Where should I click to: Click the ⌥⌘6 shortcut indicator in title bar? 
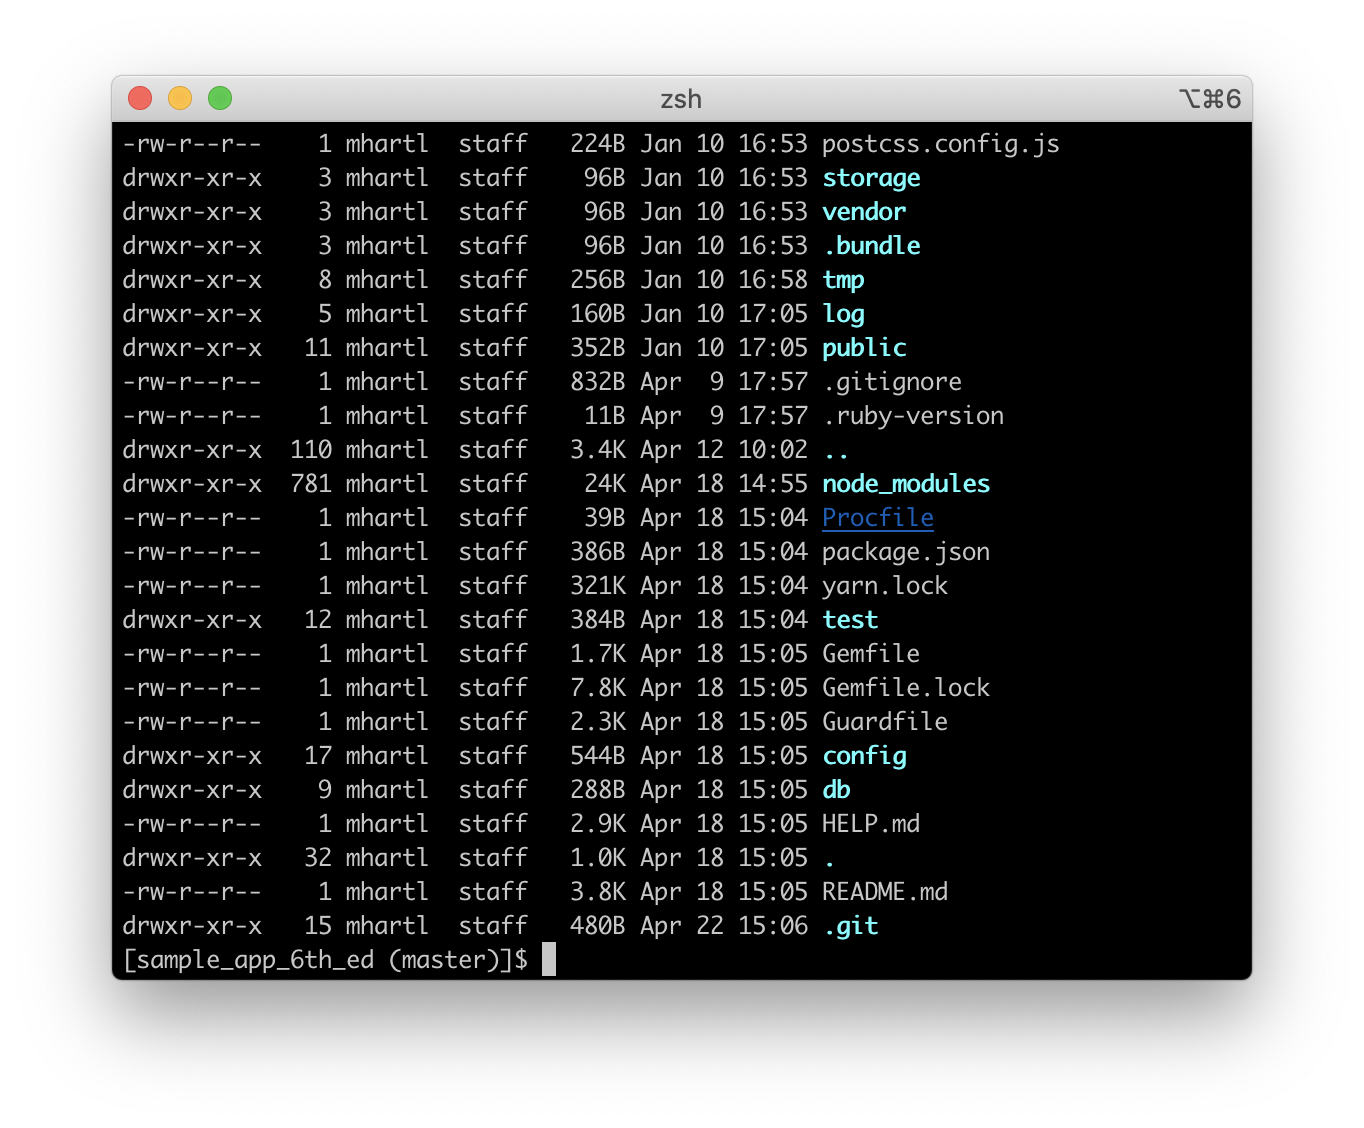[x=1210, y=99]
